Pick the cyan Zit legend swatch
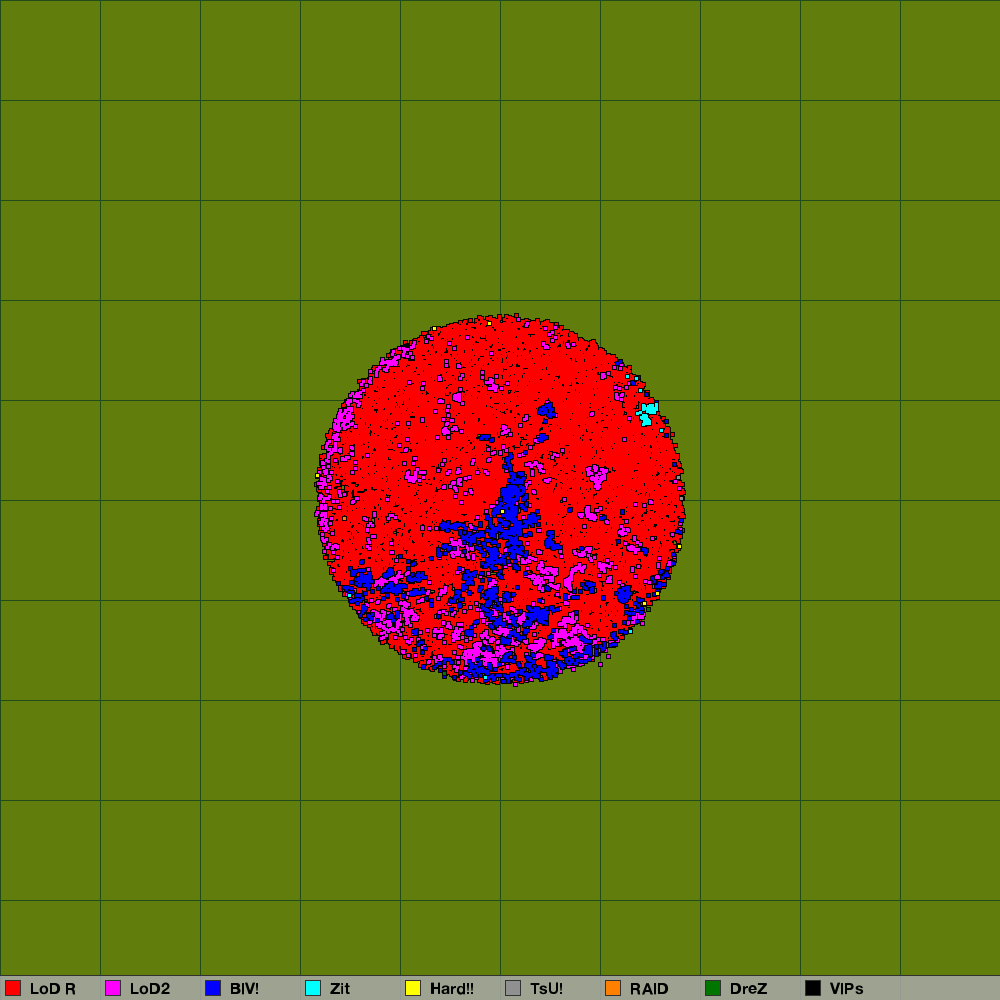1000x1000 pixels. click(313, 988)
